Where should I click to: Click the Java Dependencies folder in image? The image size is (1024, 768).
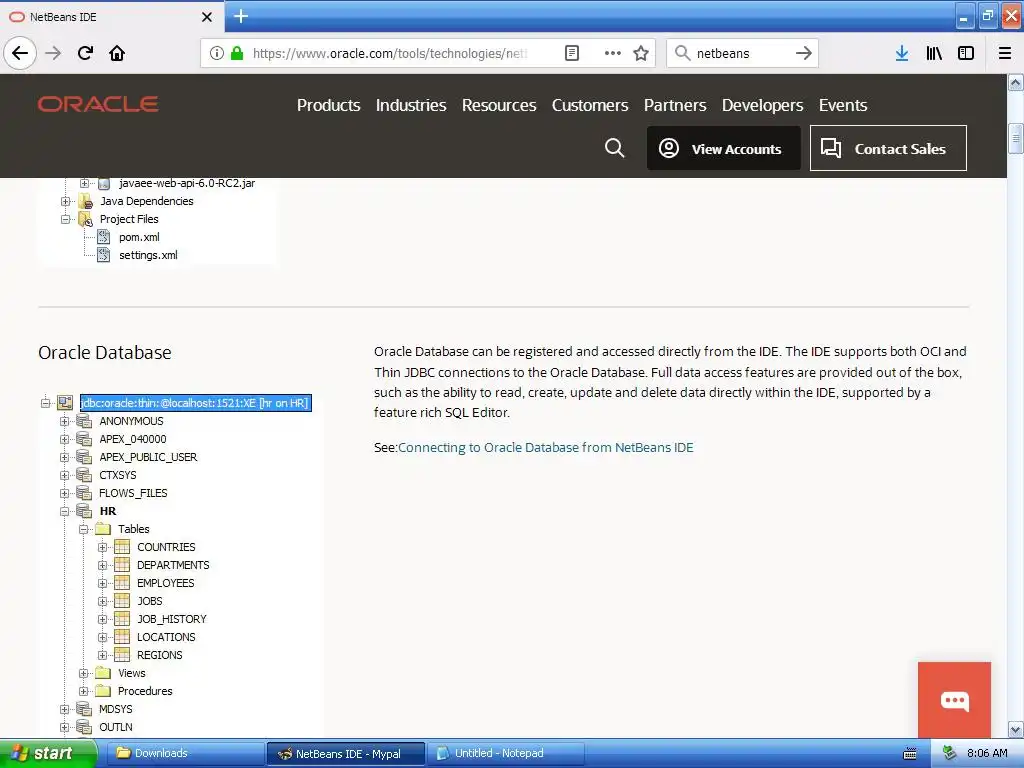(146, 201)
